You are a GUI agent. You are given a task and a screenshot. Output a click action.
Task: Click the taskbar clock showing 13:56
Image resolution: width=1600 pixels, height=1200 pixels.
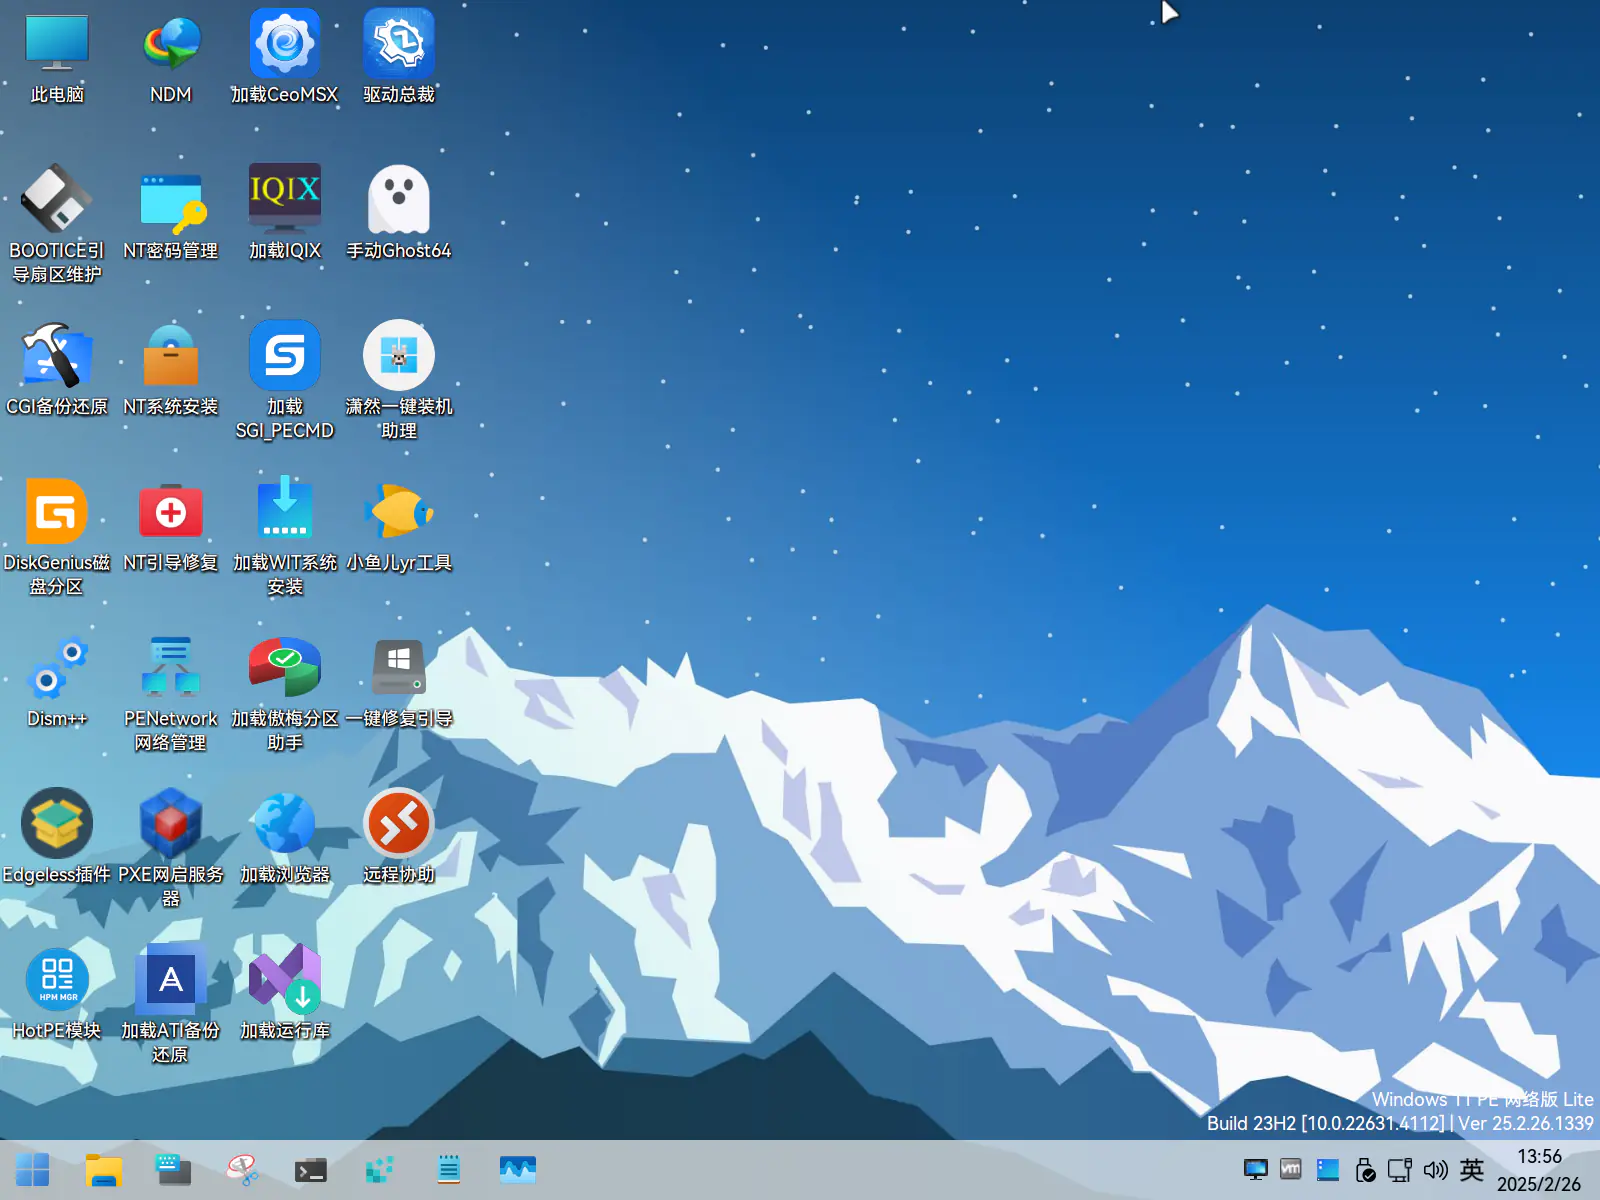[1538, 1169]
